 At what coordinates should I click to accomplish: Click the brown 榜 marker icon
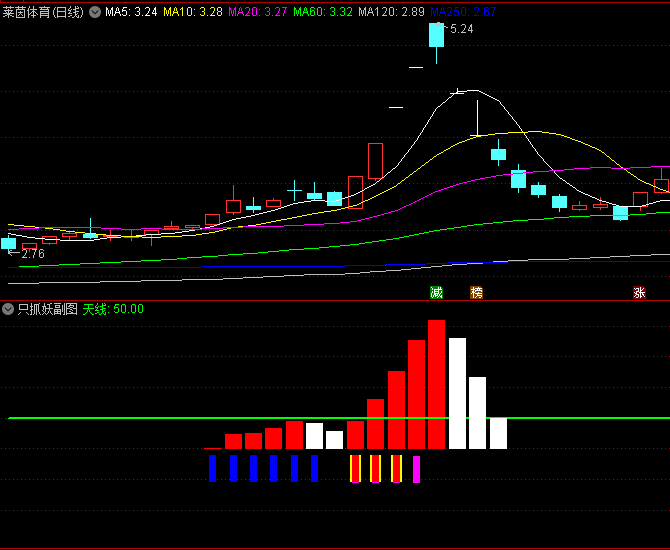[x=476, y=293]
